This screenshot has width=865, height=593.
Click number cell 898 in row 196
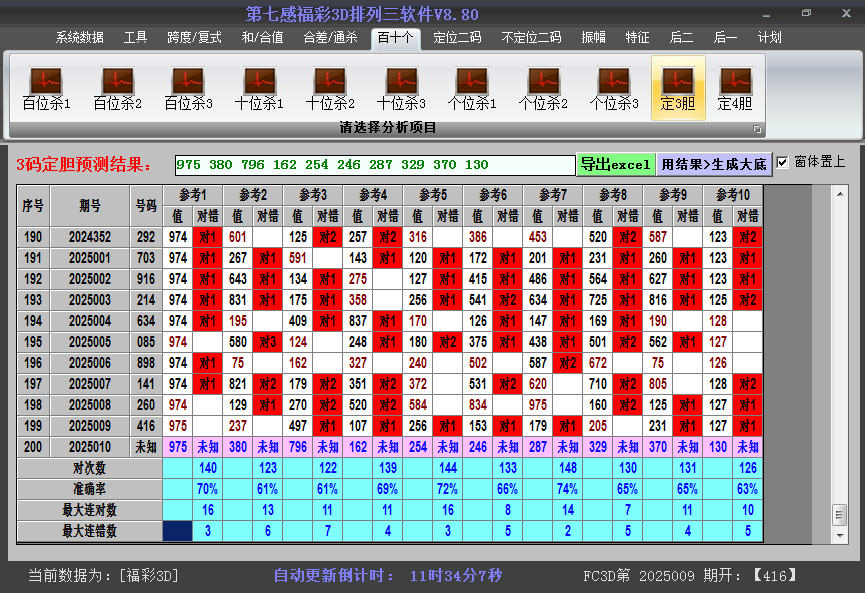click(146, 363)
